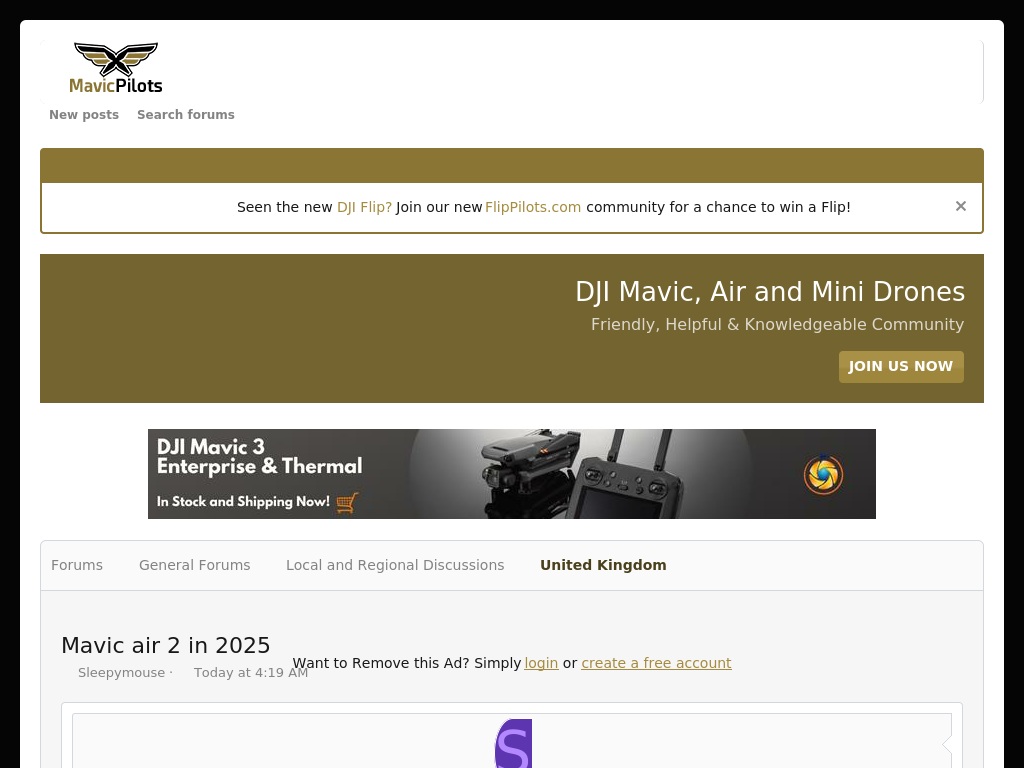Open the DJI Mavic 3 Enterprise ad banner
This screenshot has height=768, width=1024.
click(x=512, y=474)
